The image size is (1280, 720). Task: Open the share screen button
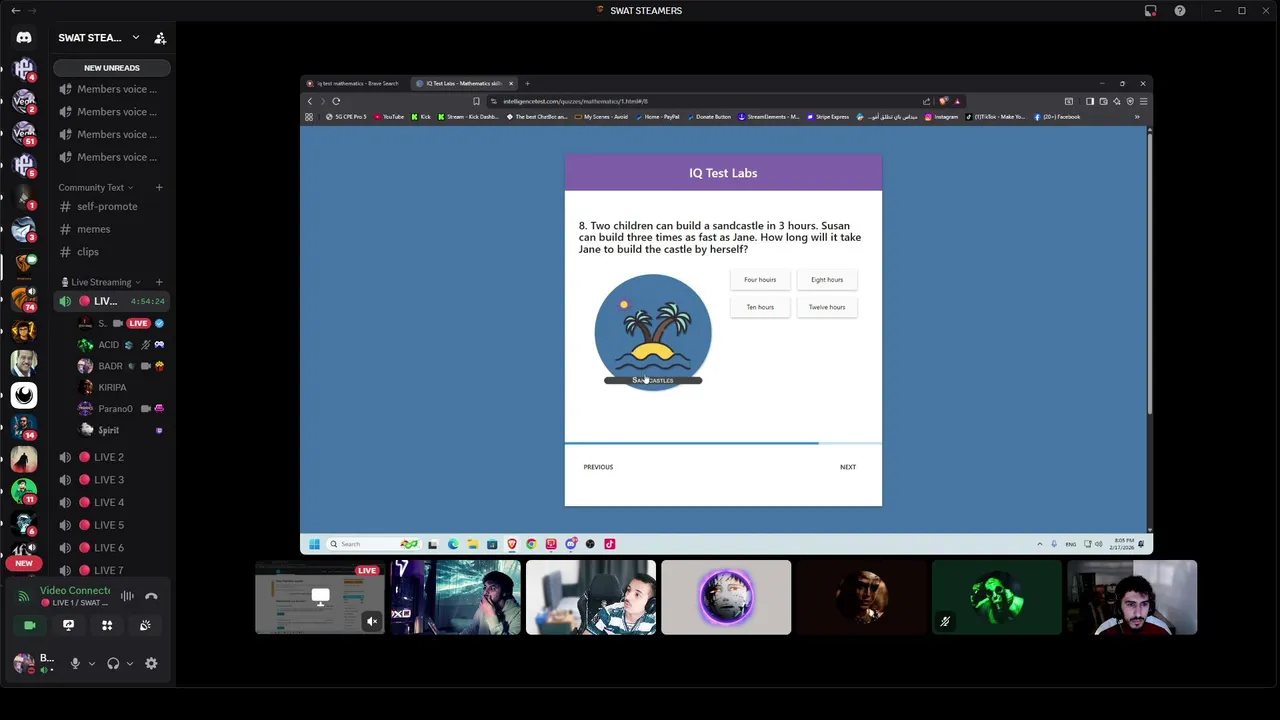click(68, 625)
